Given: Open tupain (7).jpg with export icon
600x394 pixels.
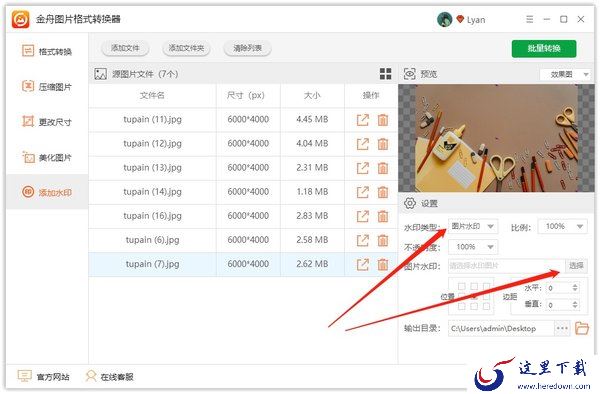Looking at the screenshot, I should pos(362,264).
